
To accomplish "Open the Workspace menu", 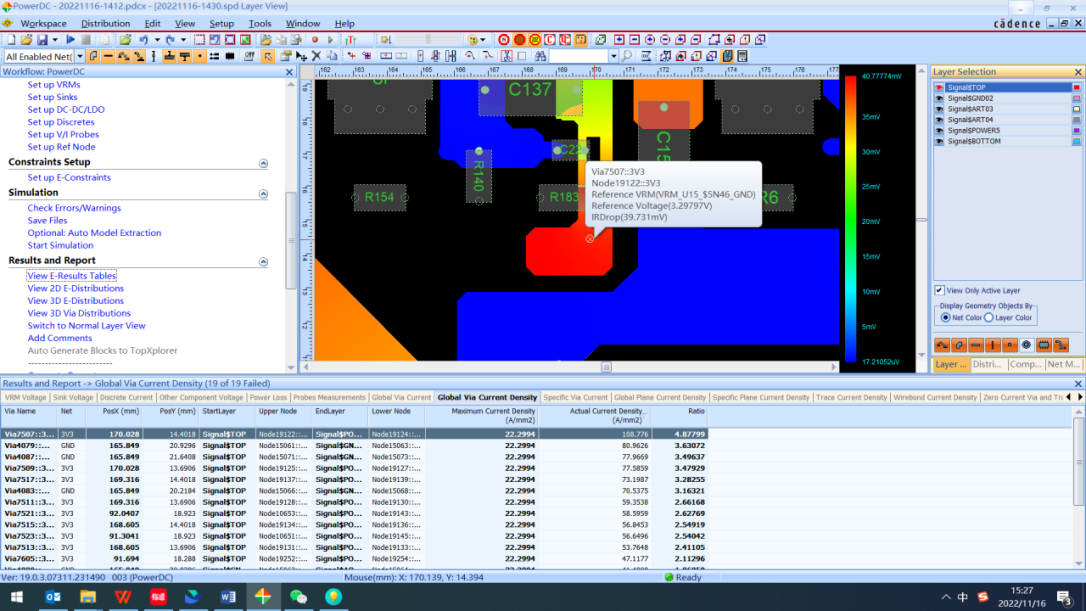I will click(x=43, y=24).
